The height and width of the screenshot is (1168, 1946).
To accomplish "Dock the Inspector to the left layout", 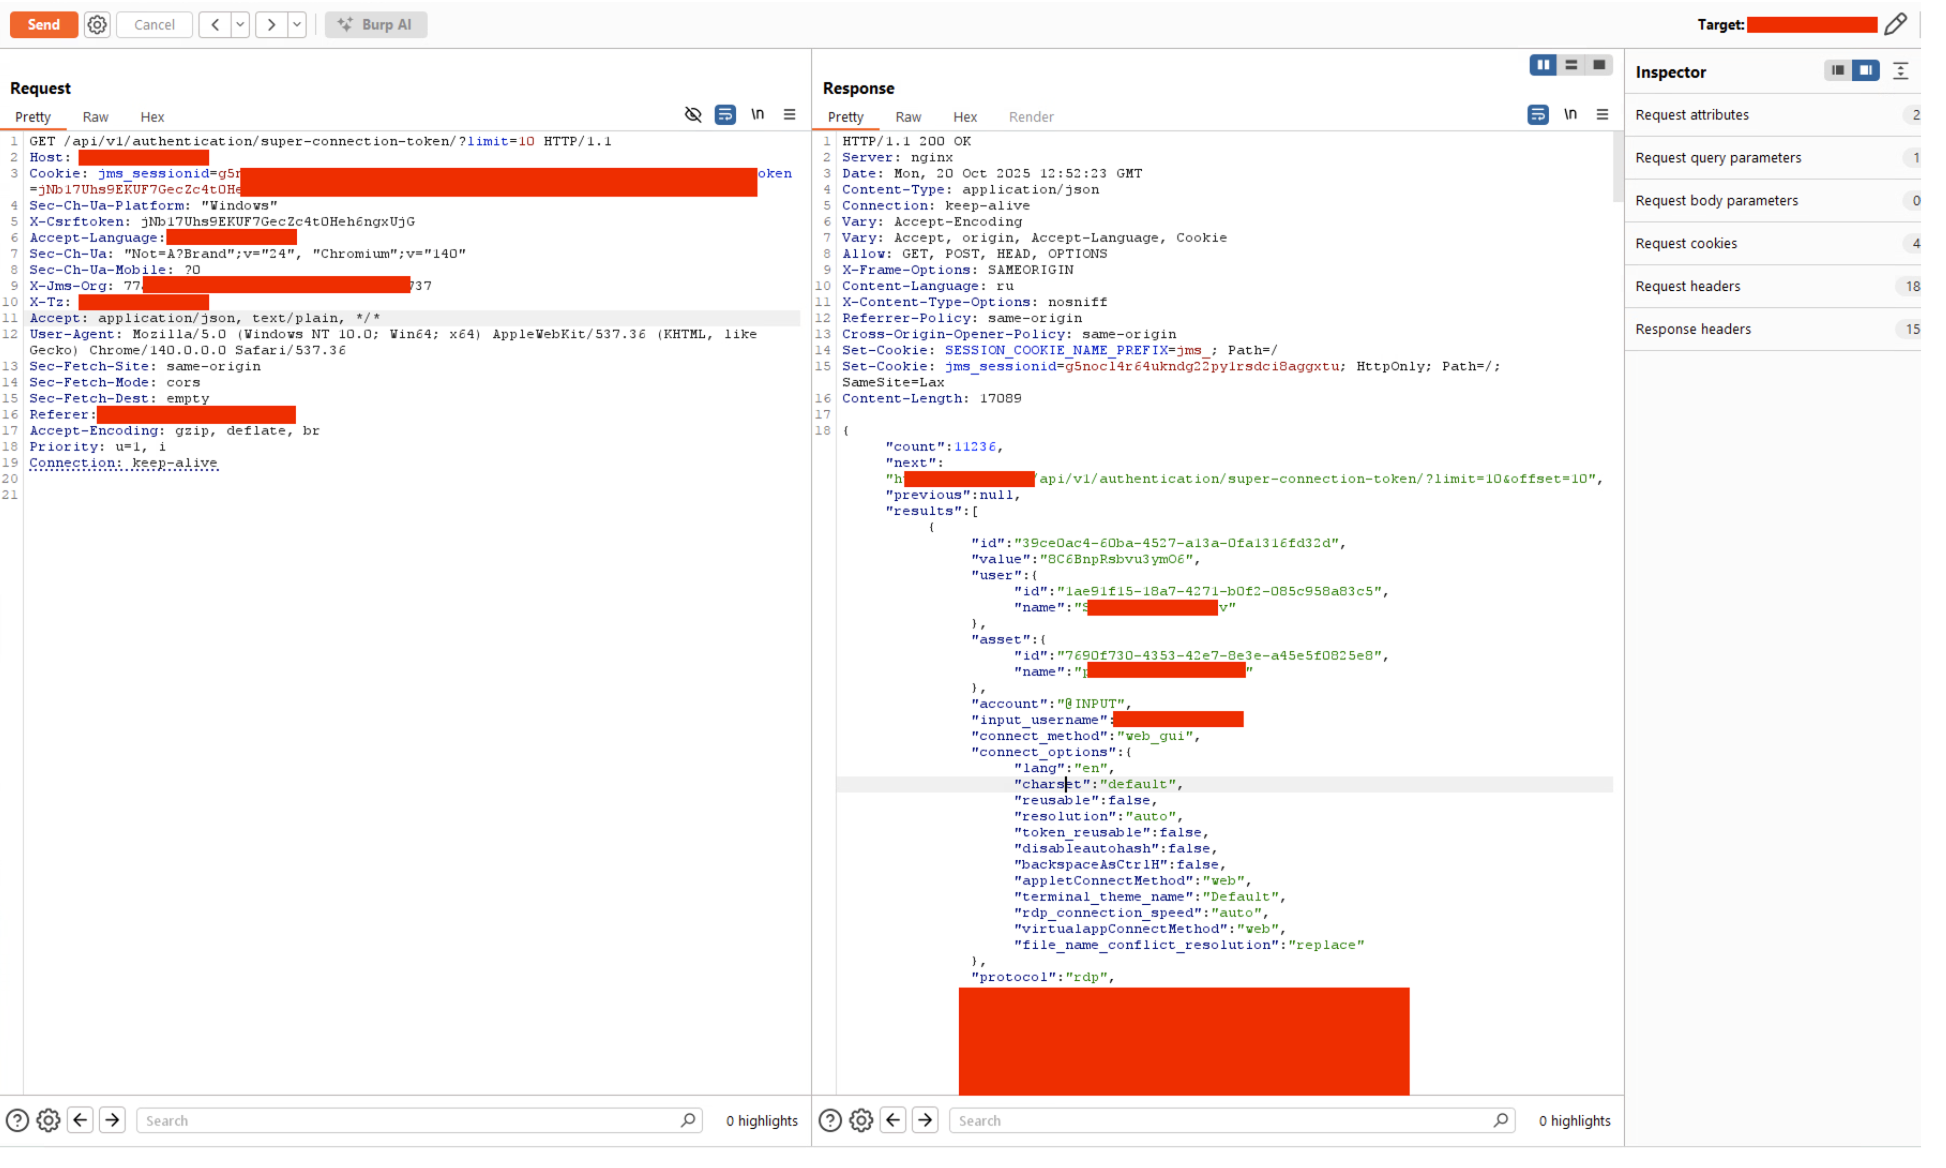I will click(x=1838, y=70).
